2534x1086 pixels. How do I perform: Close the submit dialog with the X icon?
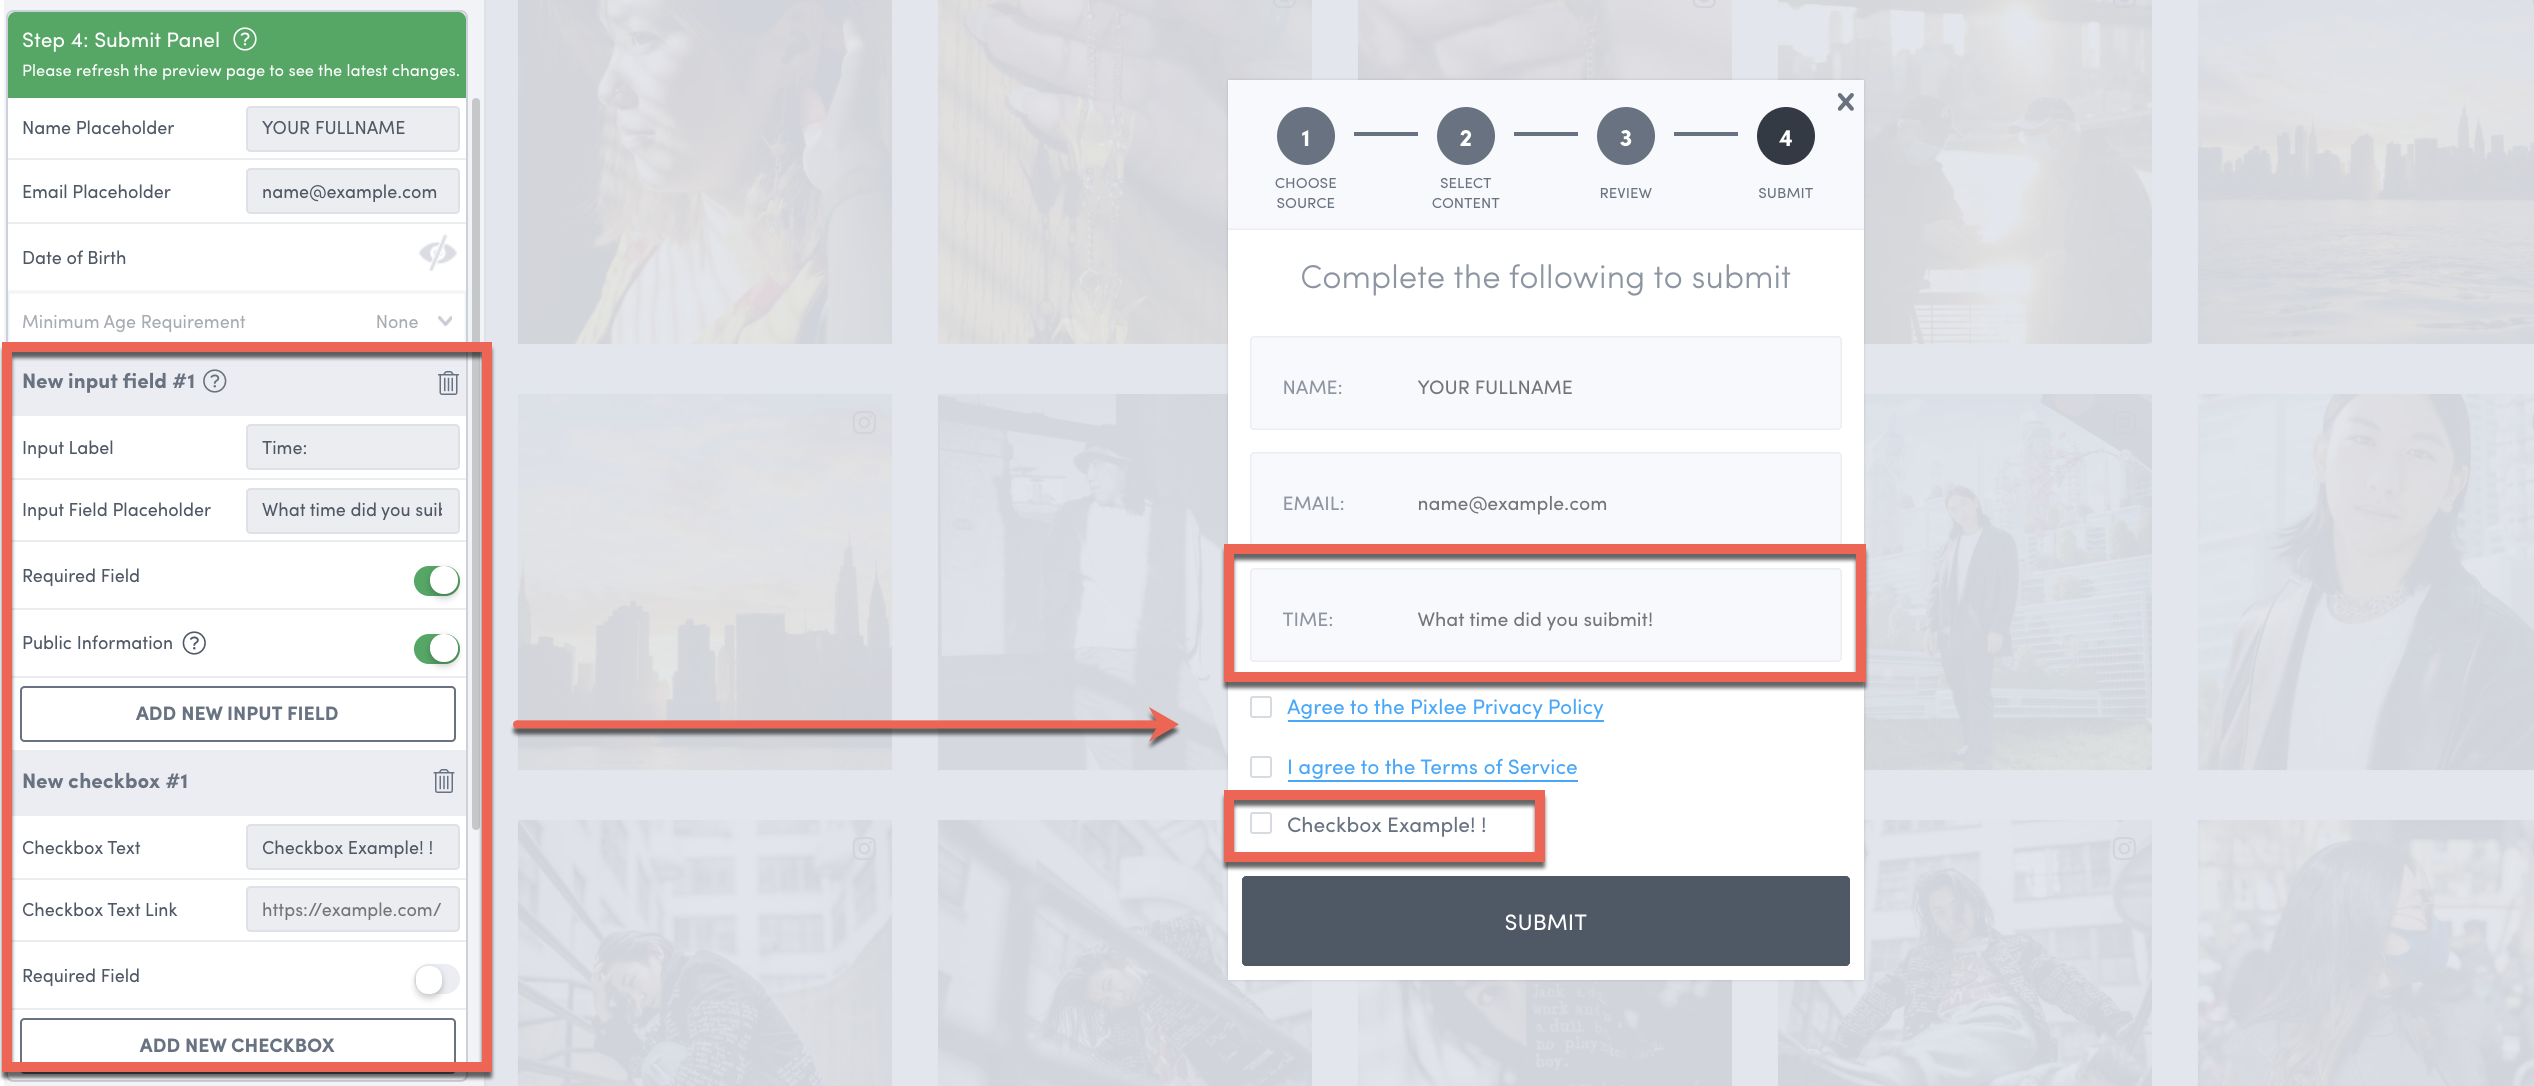click(x=1845, y=102)
